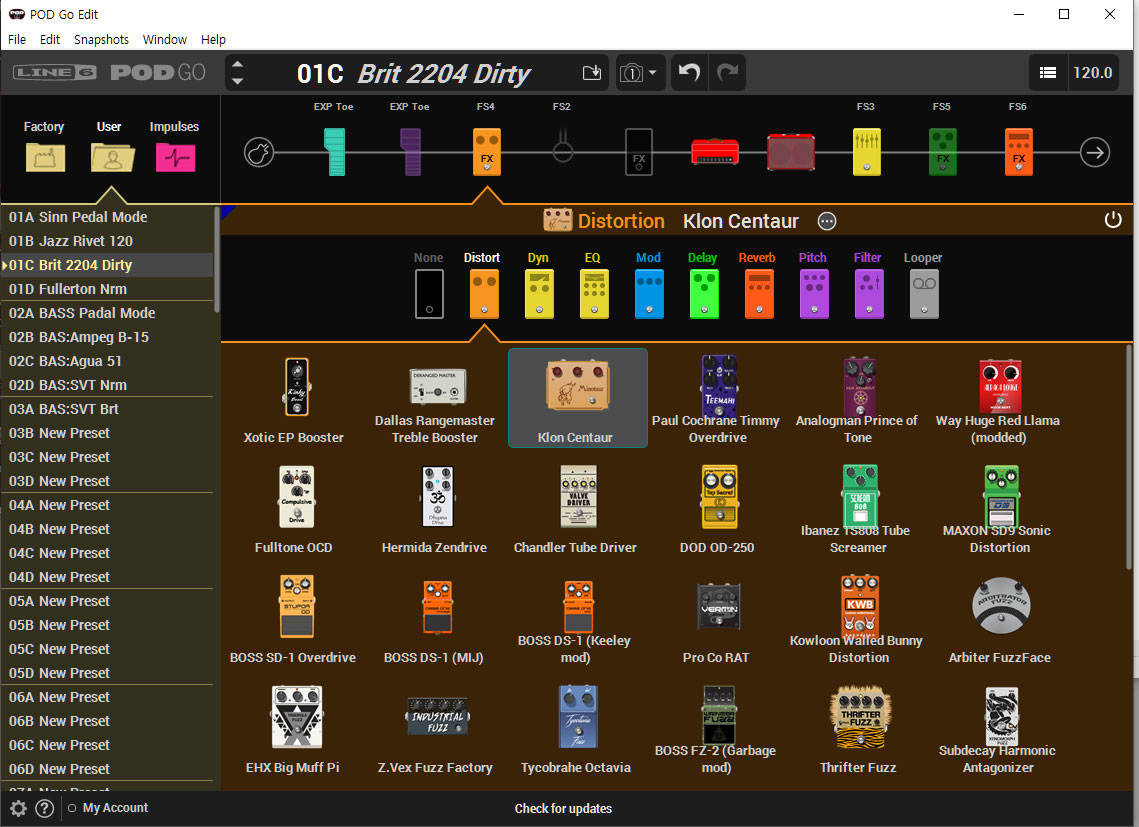Open preferences gear icon
The image size is (1139, 827).
[18, 808]
